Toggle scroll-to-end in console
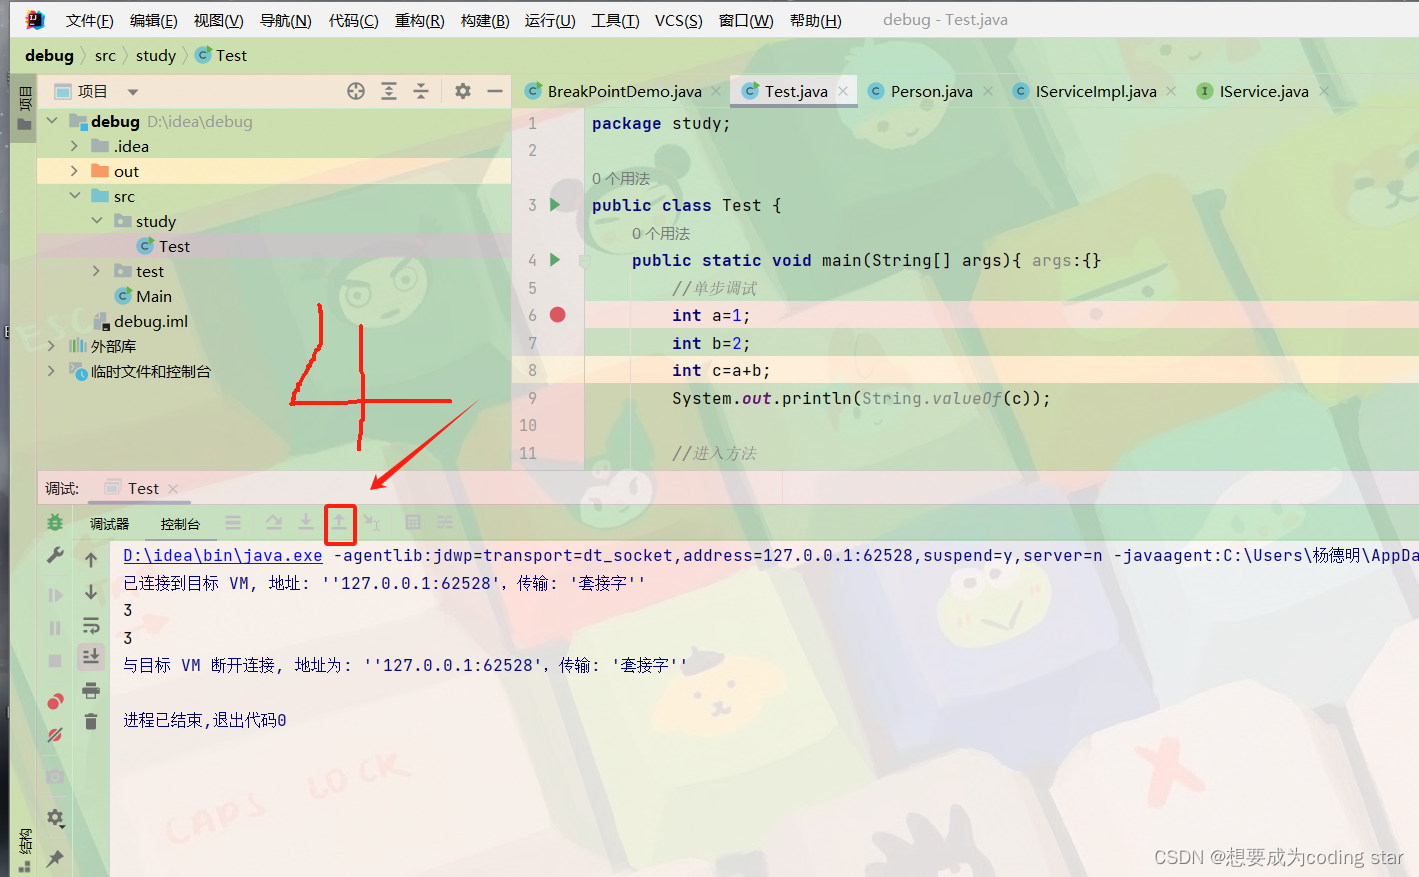Viewport: 1419px width, 877px height. [91, 656]
